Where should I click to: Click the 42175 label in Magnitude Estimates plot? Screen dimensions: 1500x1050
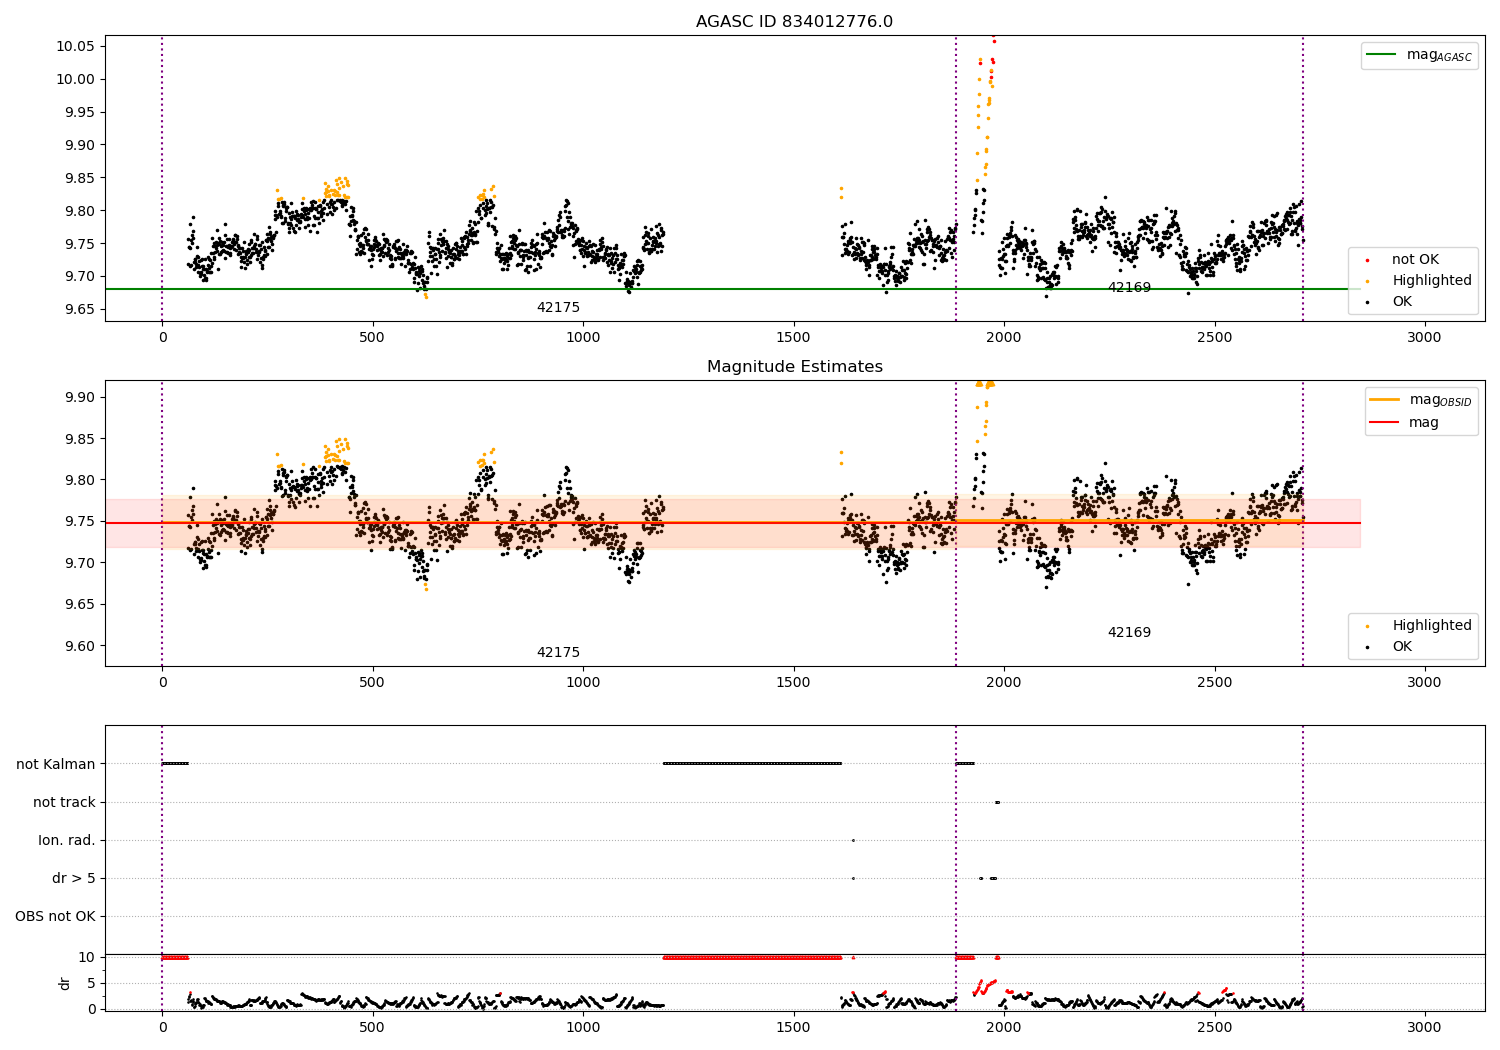(558, 653)
